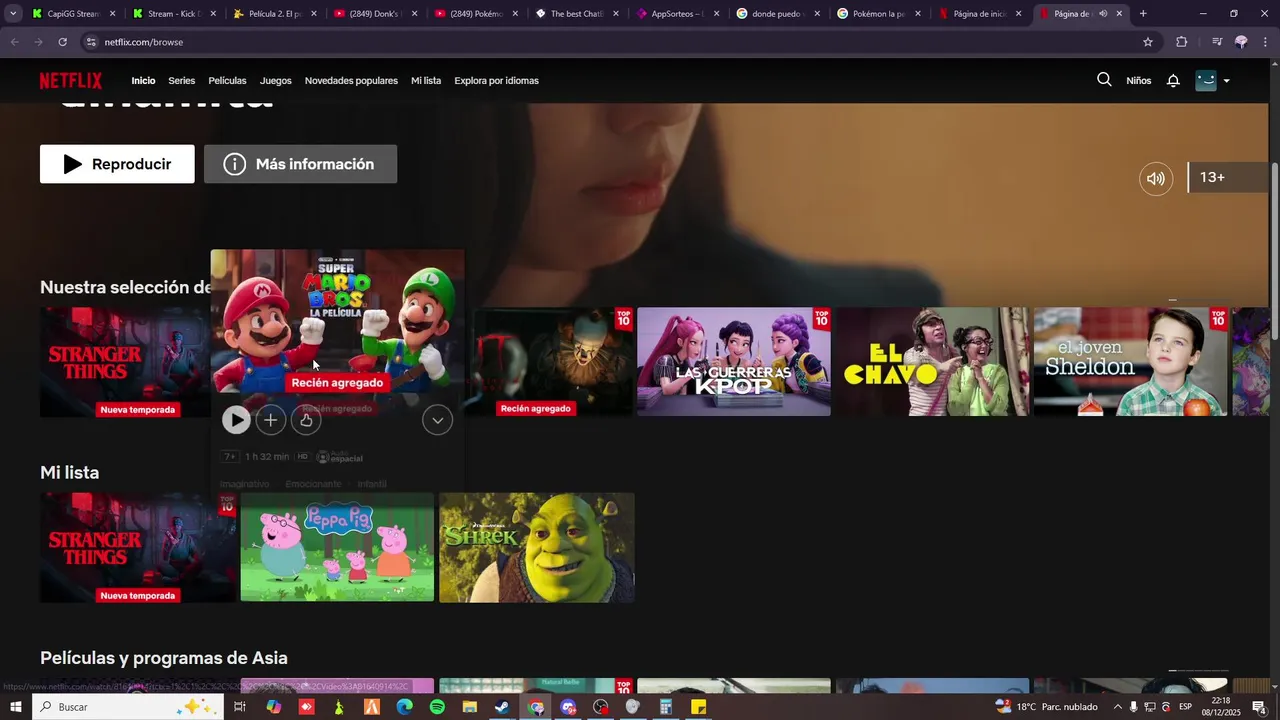1280x720 pixels.
Task: Play the Super Mario Bros preview card
Action: [x=236, y=420]
